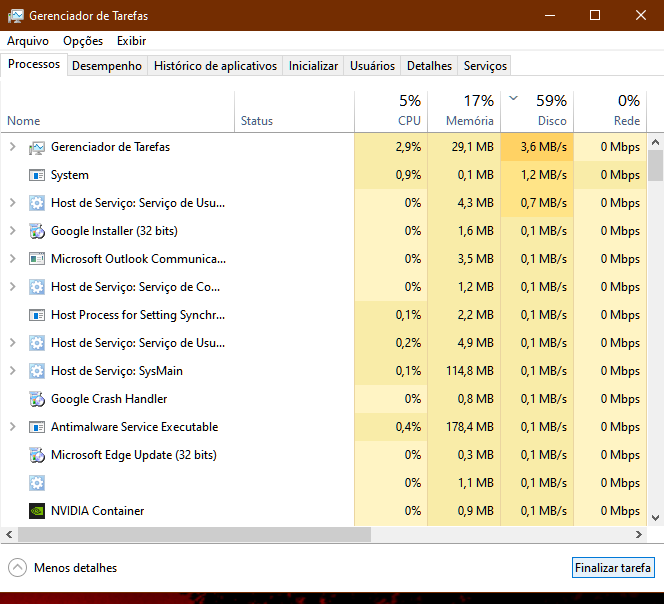This screenshot has width=664, height=604.
Task: Sort by the Status column header
Action: coord(294,111)
